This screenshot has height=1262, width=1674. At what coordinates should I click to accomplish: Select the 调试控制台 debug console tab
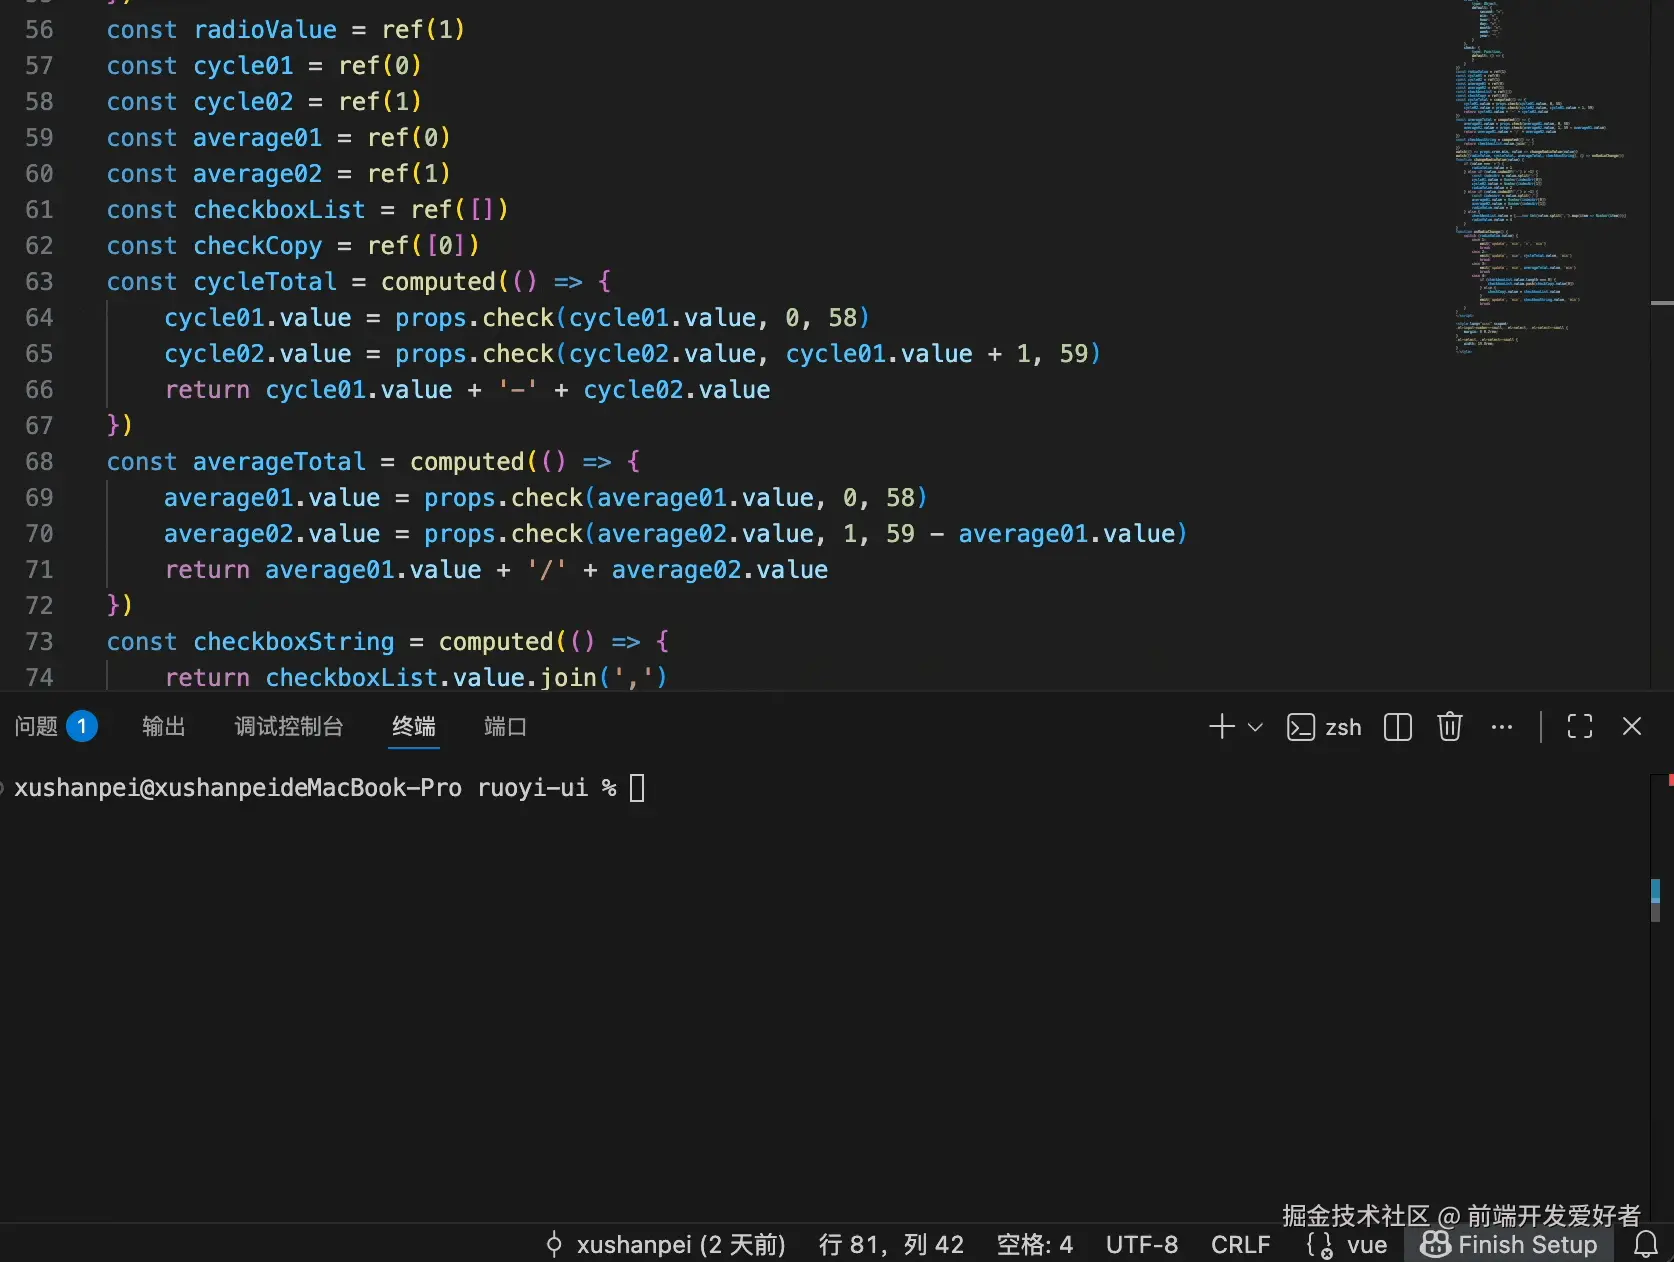289,727
